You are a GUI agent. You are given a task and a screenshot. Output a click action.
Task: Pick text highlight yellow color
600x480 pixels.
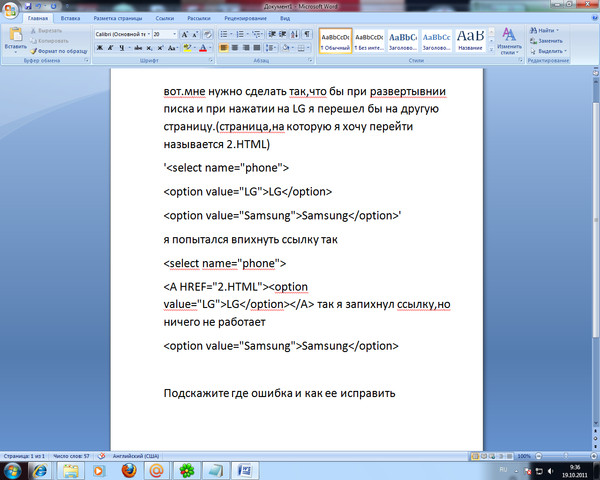[187, 48]
